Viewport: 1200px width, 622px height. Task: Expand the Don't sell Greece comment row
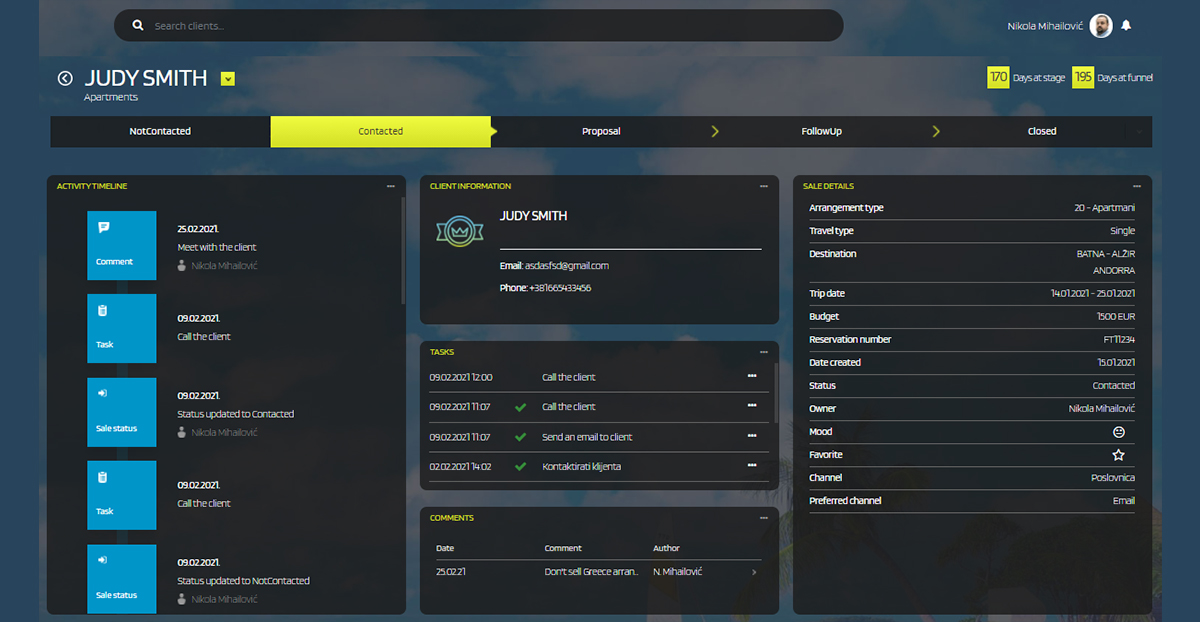[754, 572]
